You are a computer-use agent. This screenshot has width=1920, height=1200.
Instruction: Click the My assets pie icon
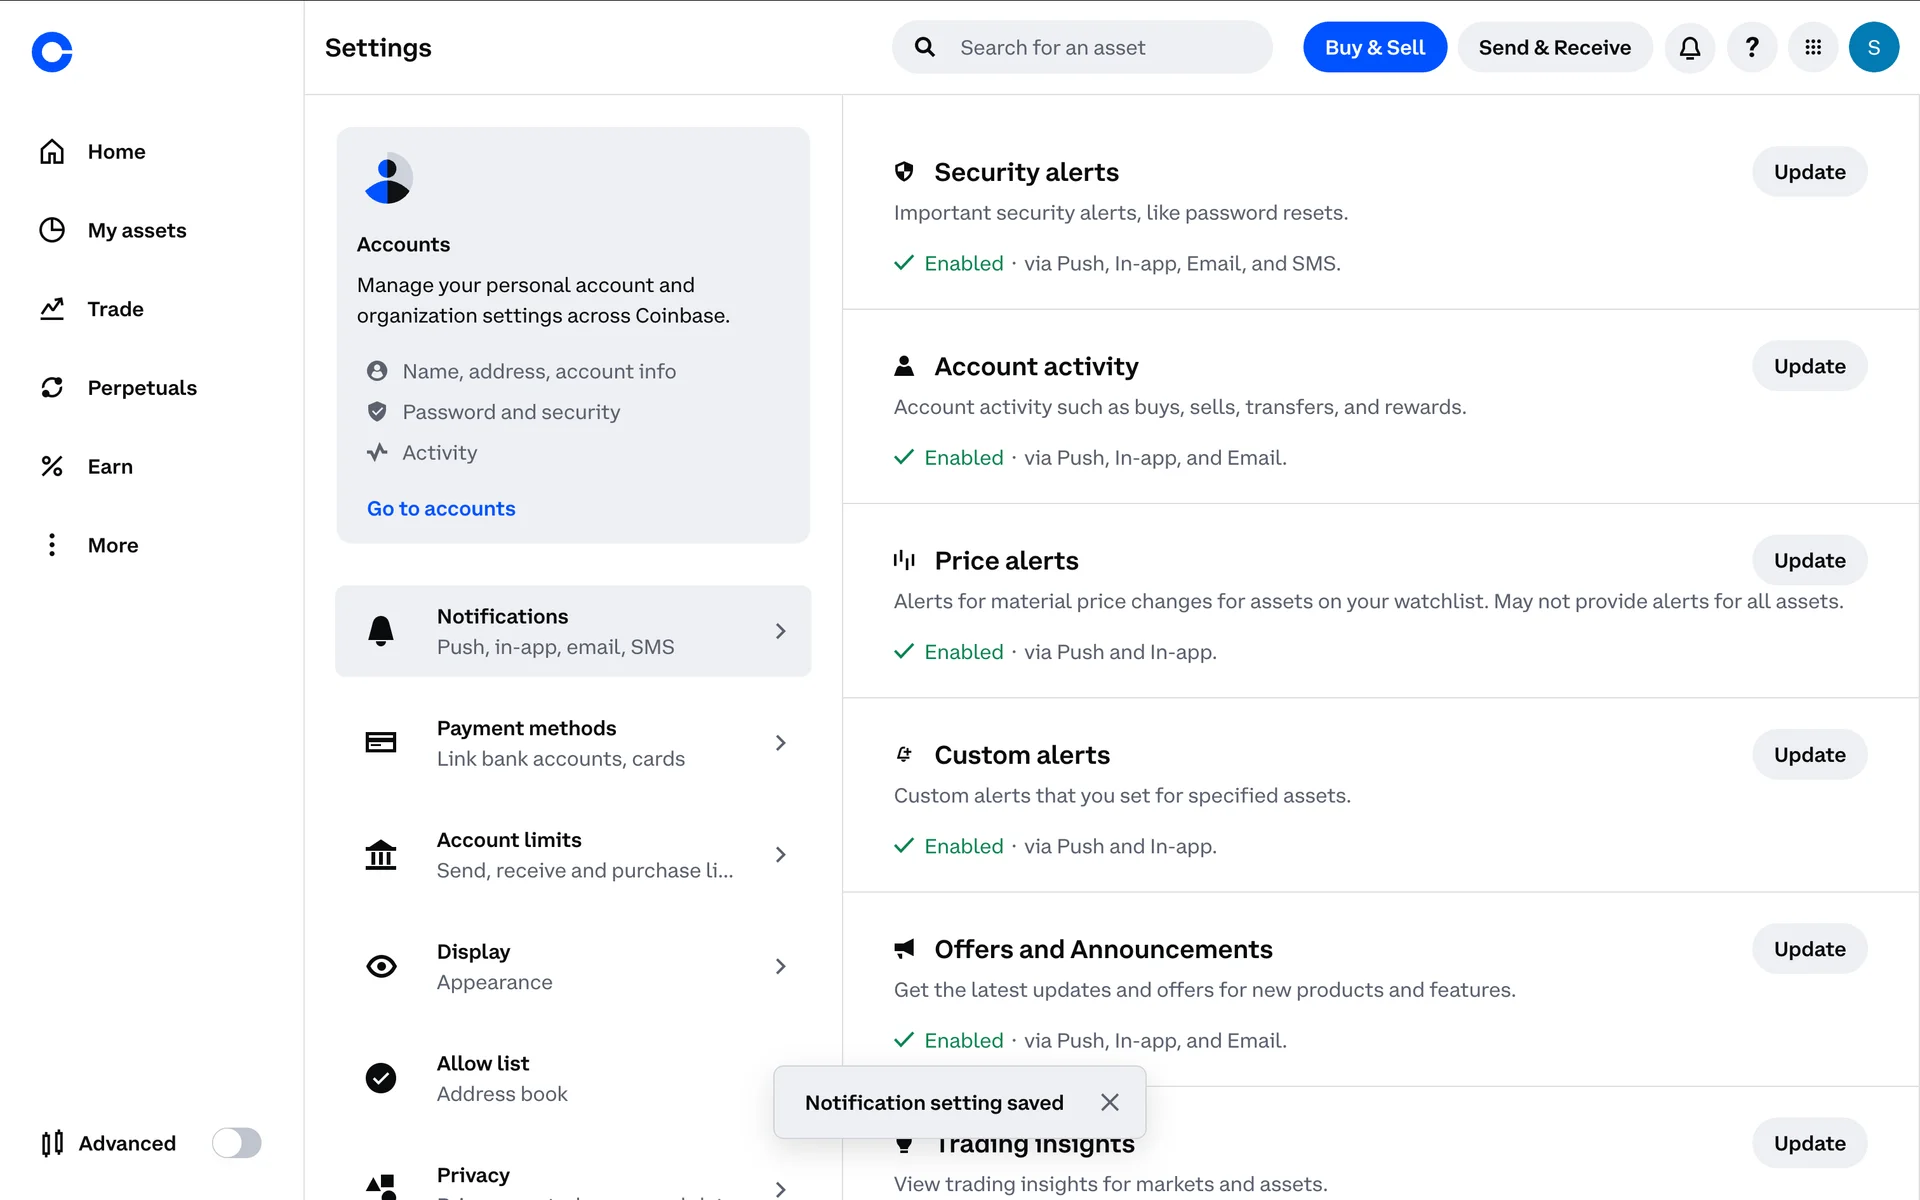coord(52,230)
